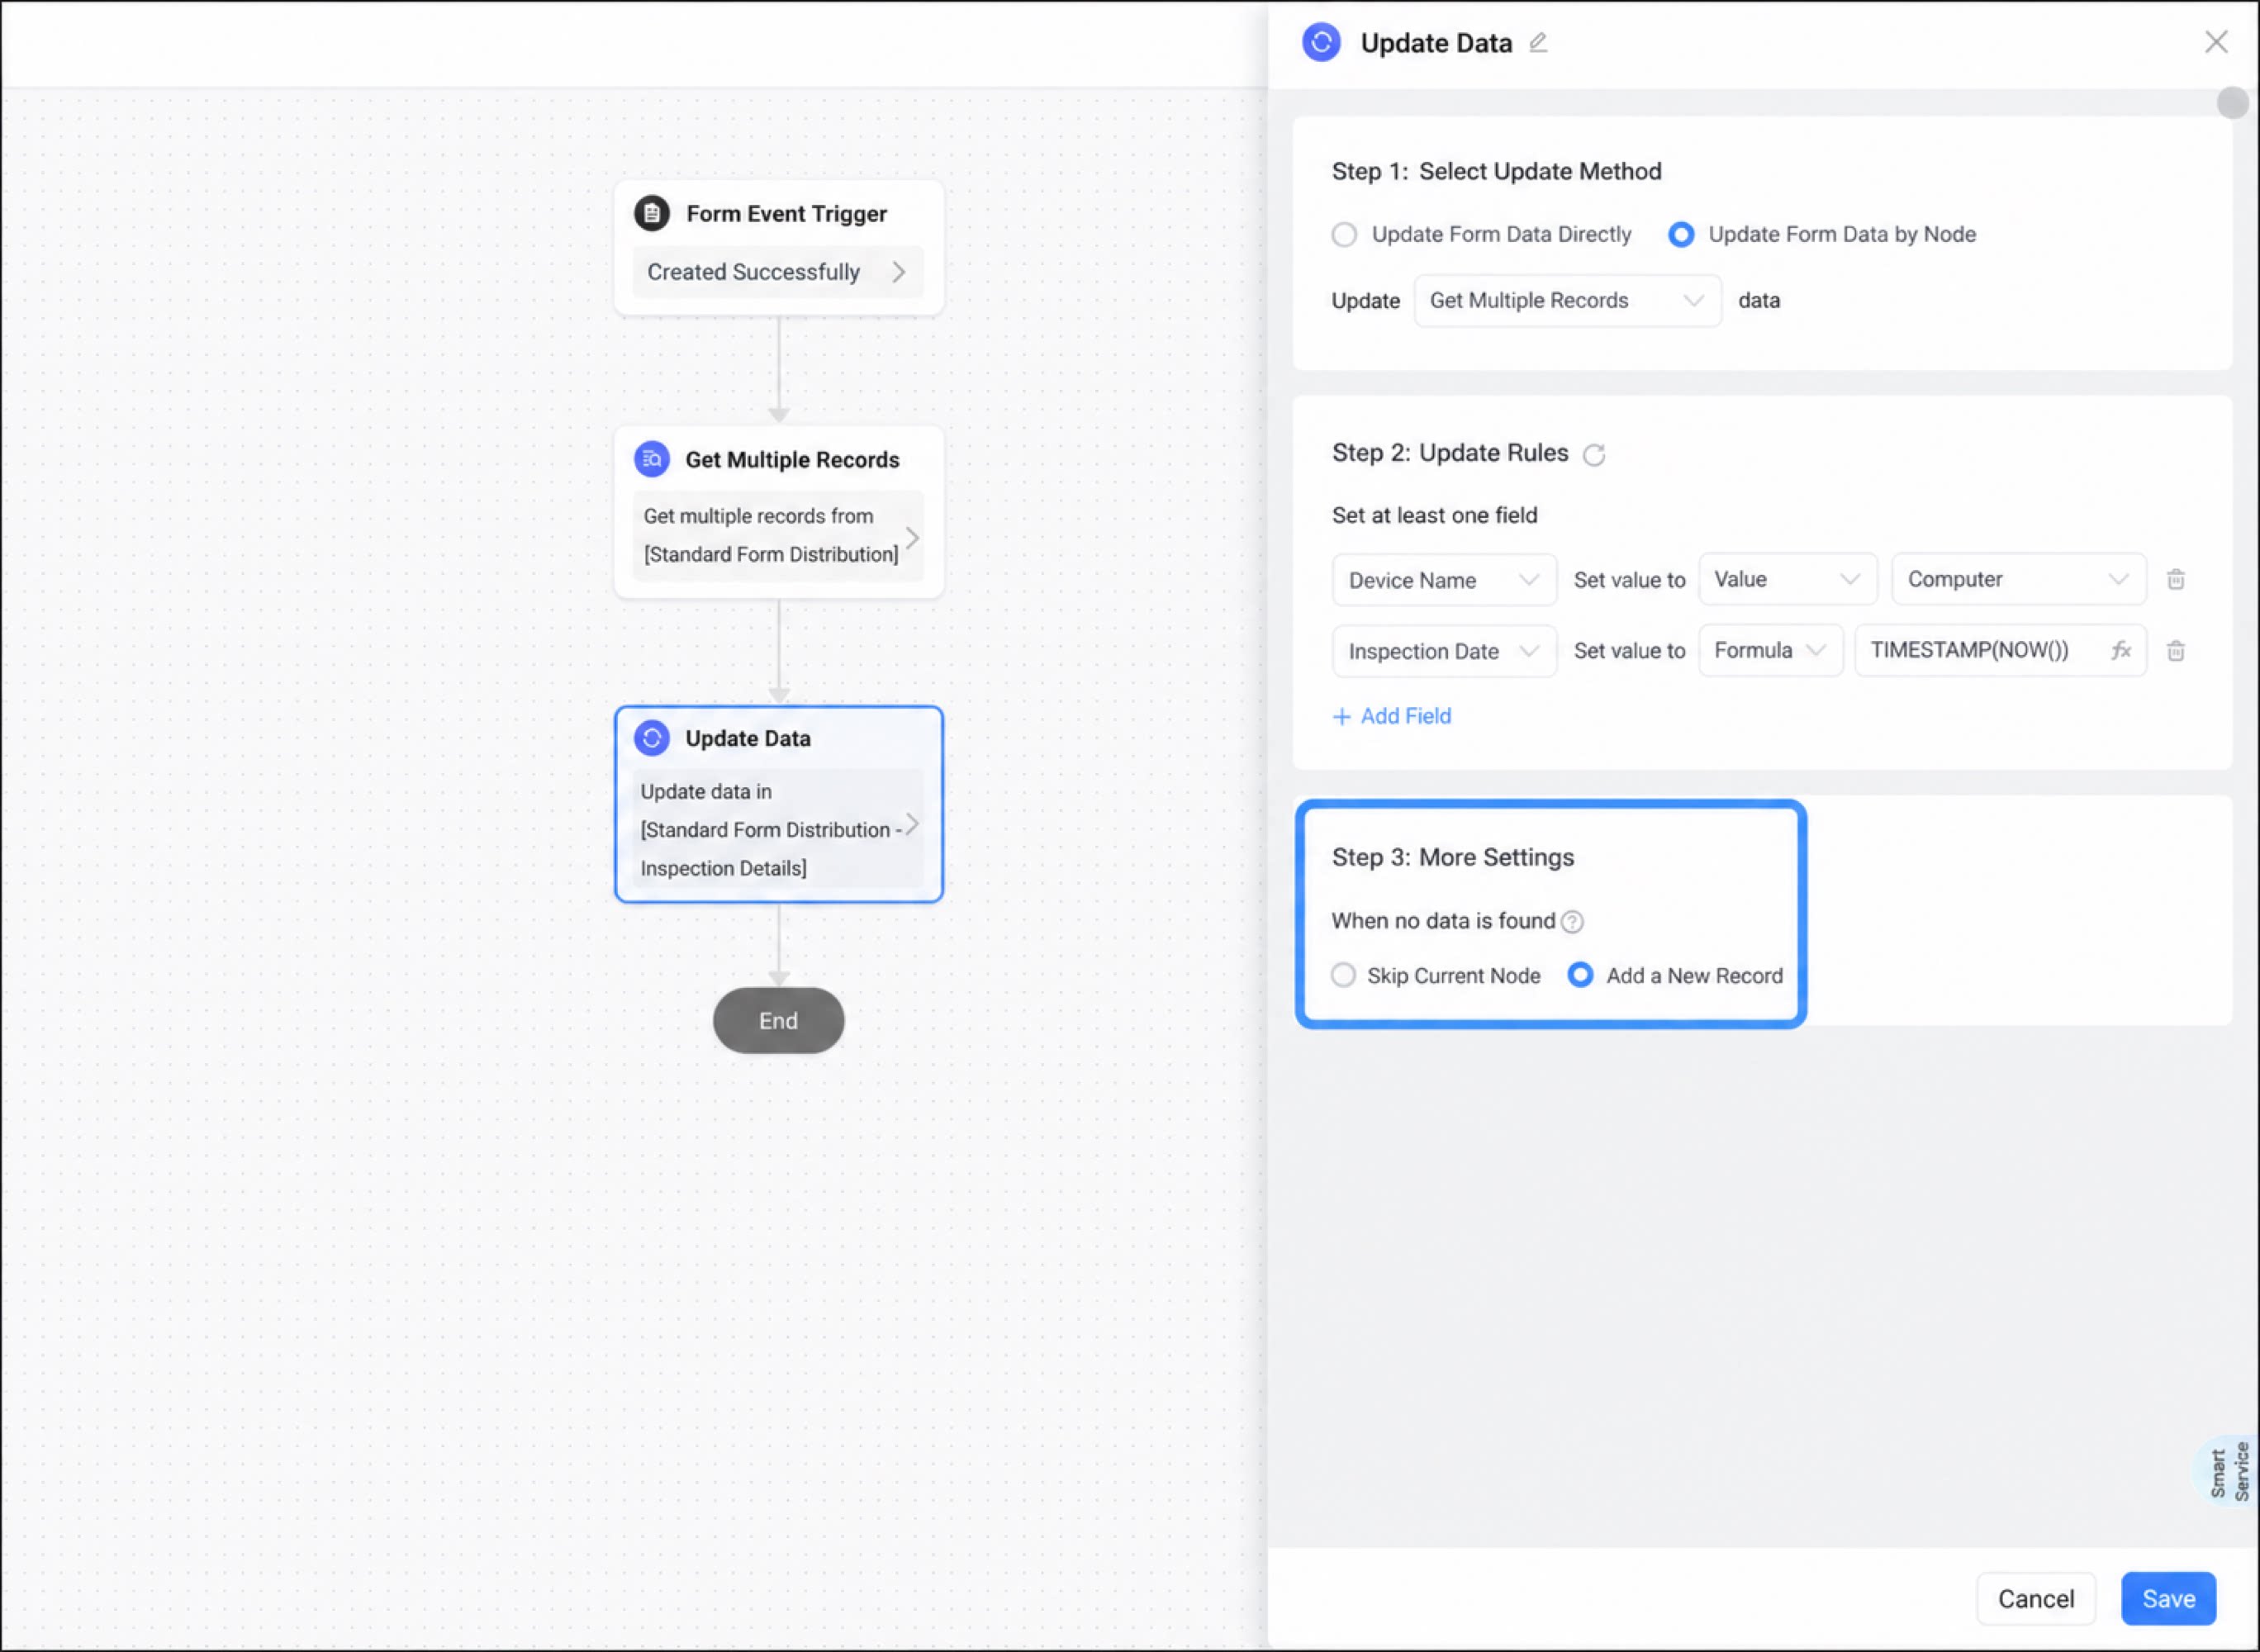Image resolution: width=2260 pixels, height=1652 pixels.
Task: Open the Computer value dropdown
Action: 2018,580
